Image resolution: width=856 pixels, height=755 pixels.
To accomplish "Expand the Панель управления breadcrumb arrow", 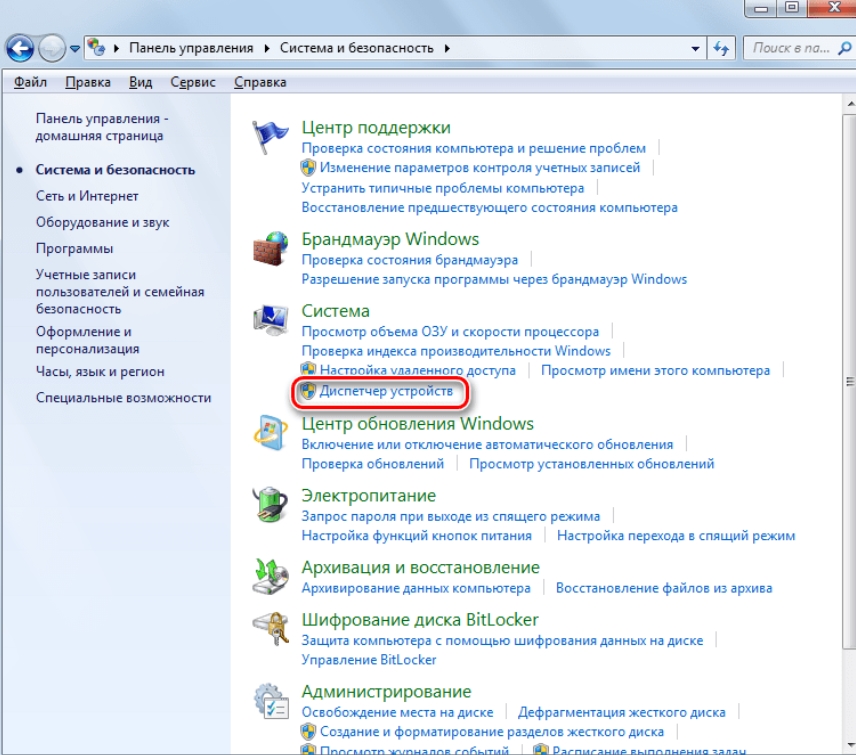I will [267, 48].
